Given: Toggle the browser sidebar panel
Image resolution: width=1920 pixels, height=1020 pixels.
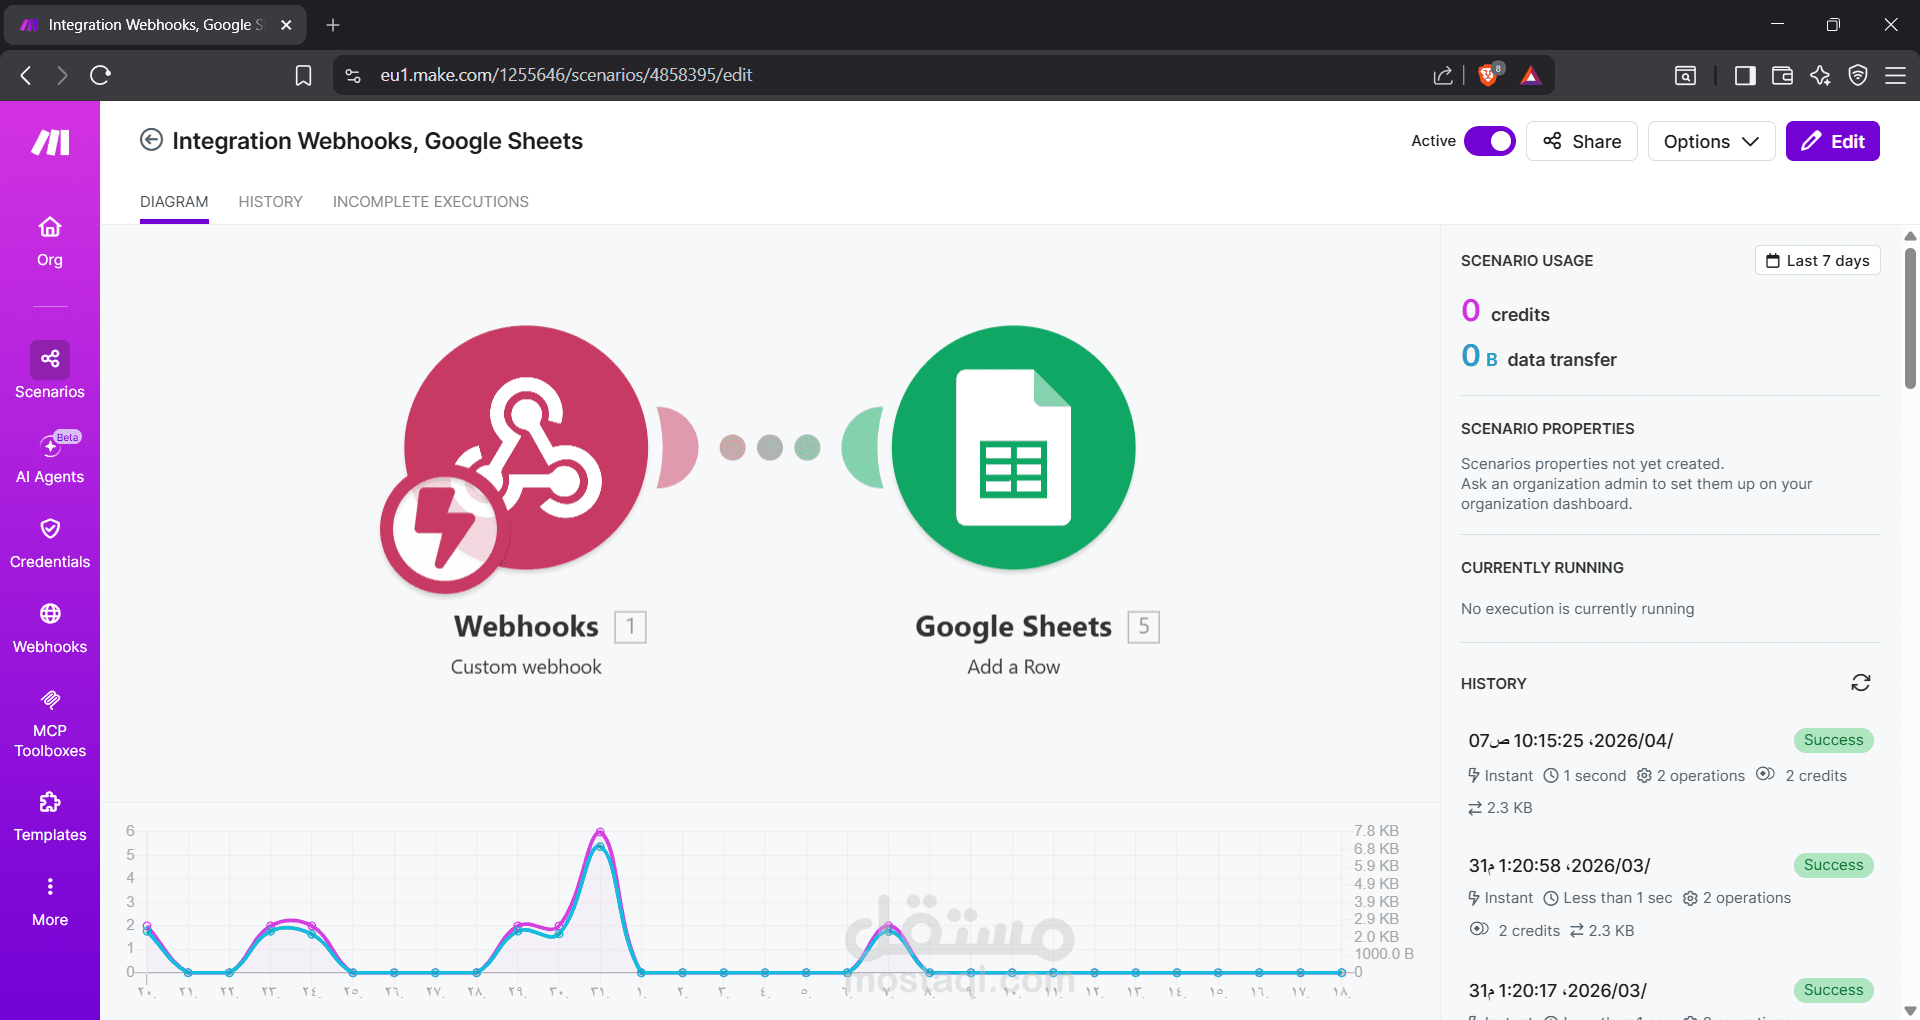Looking at the screenshot, I should pyautogui.click(x=1745, y=75).
